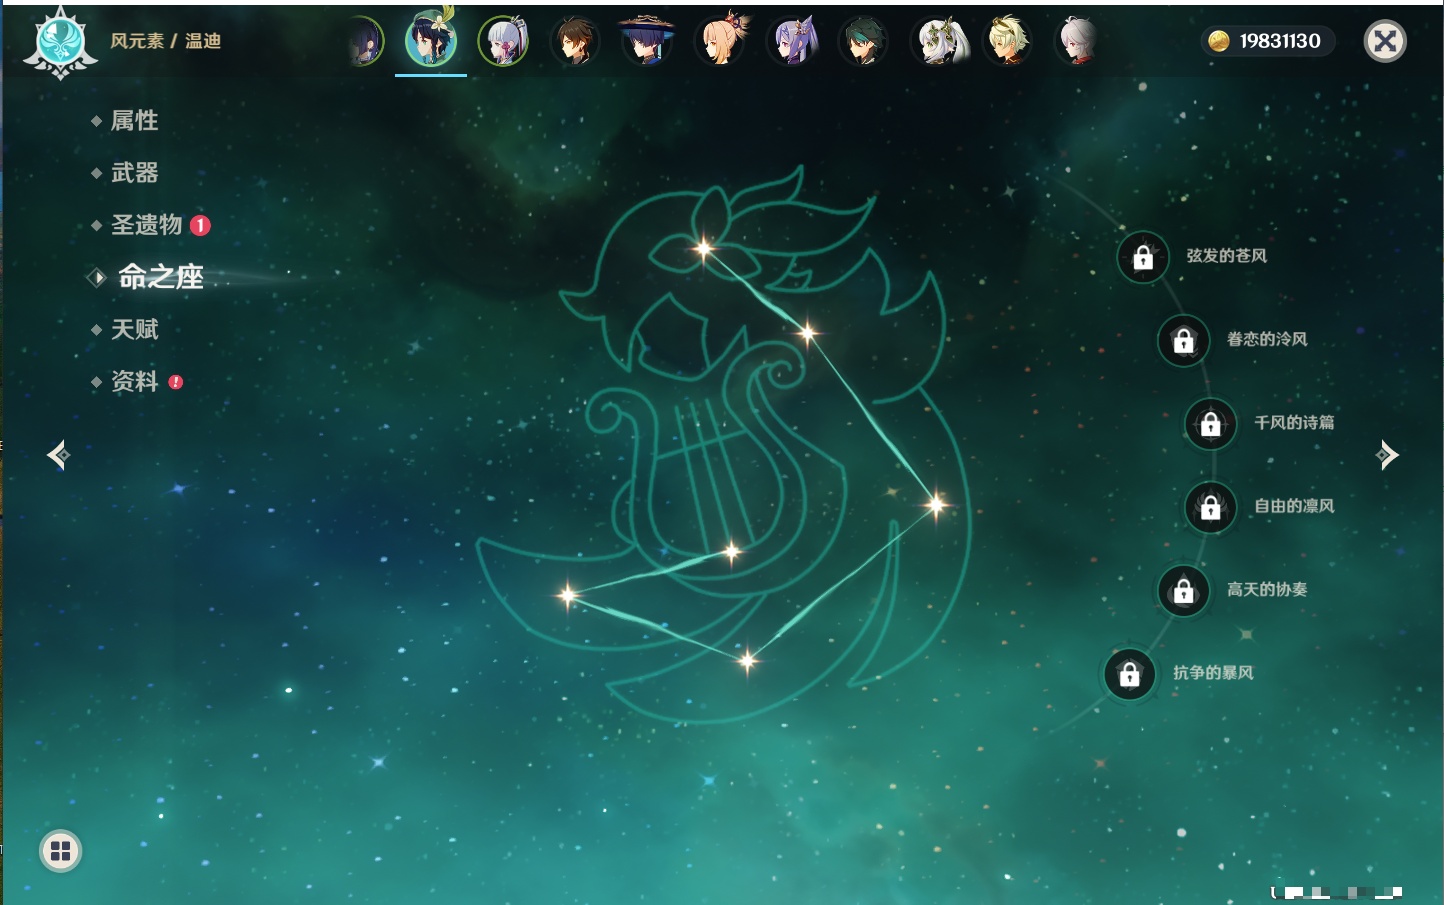Screen dimensions: 1444x905
Task: Select the Nahida character portrait
Action: point(938,41)
